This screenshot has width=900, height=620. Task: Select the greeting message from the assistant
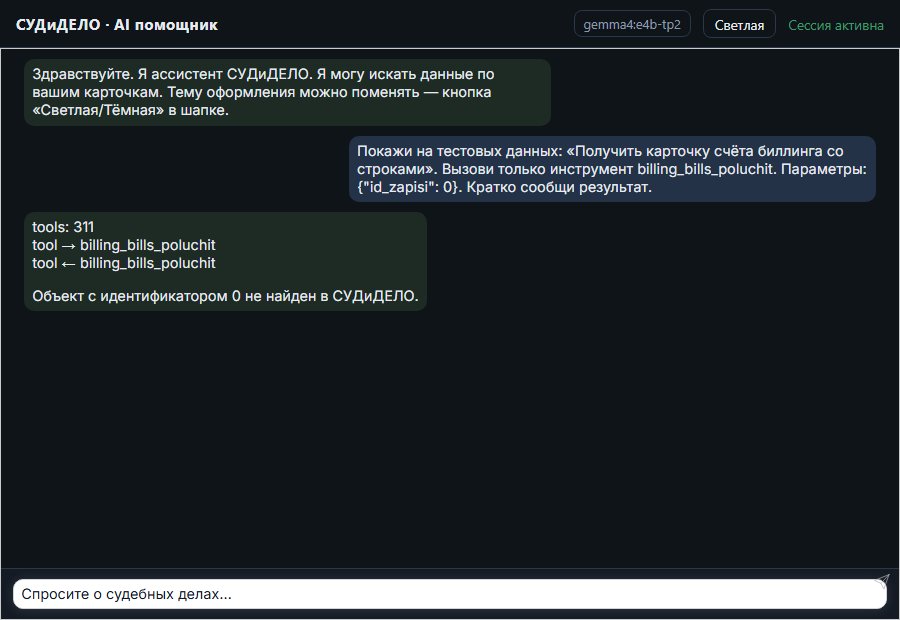pos(287,92)
